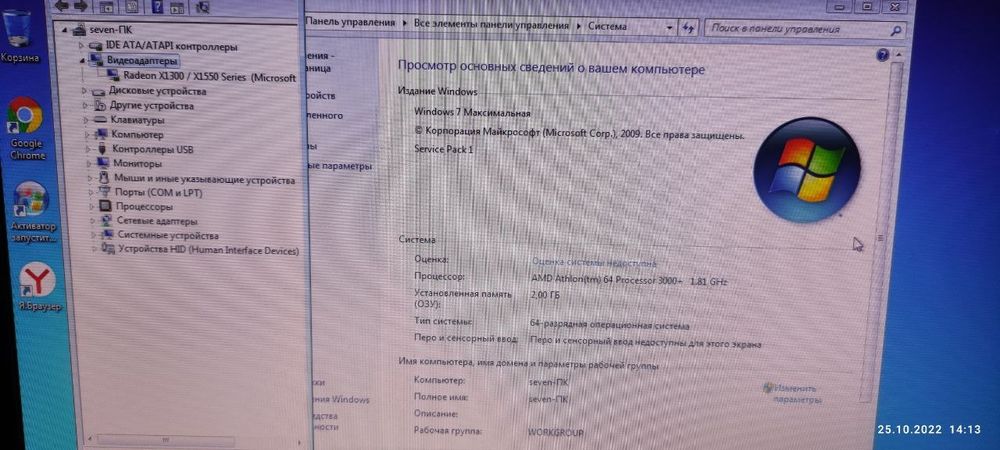Select the Radeon X1300 / X1550 Series adapter
The height and width of the screenshot is (450, 1000).
pos(209,77)
